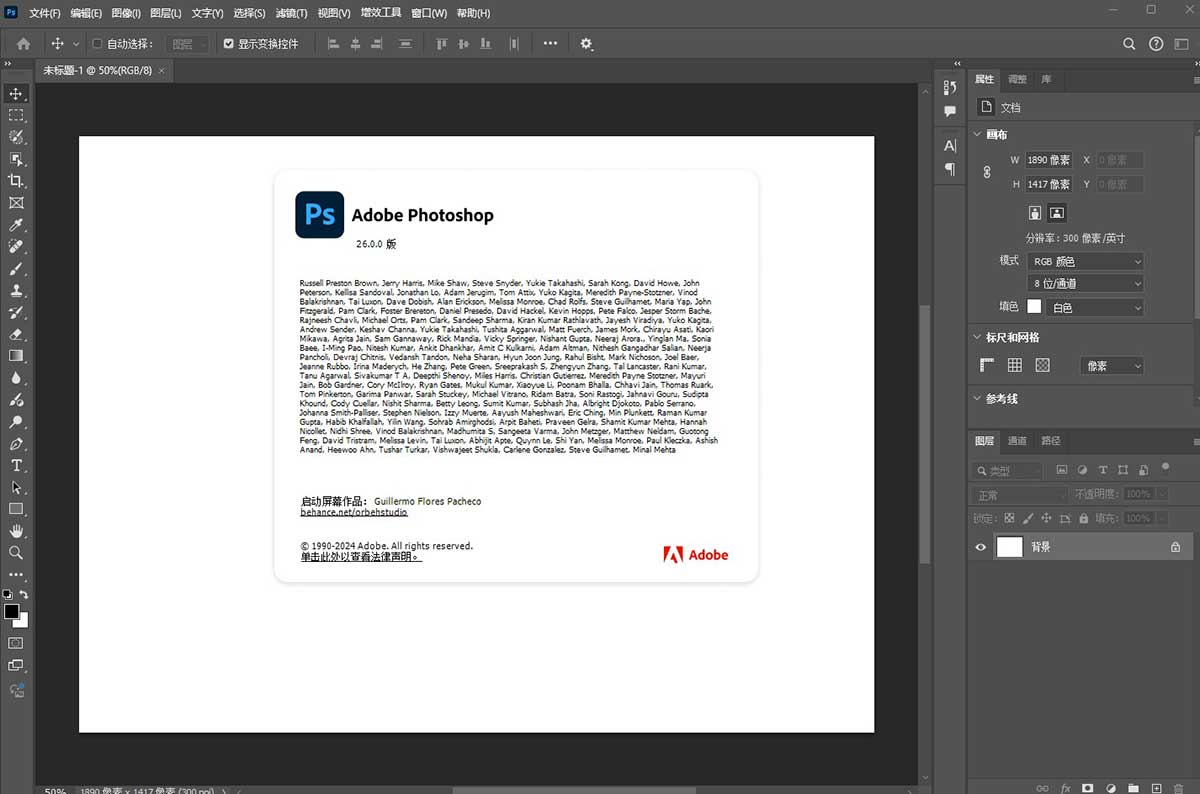Switch to the 通道 tab
Viewport: 1200px width, 794px height.
1016,441
